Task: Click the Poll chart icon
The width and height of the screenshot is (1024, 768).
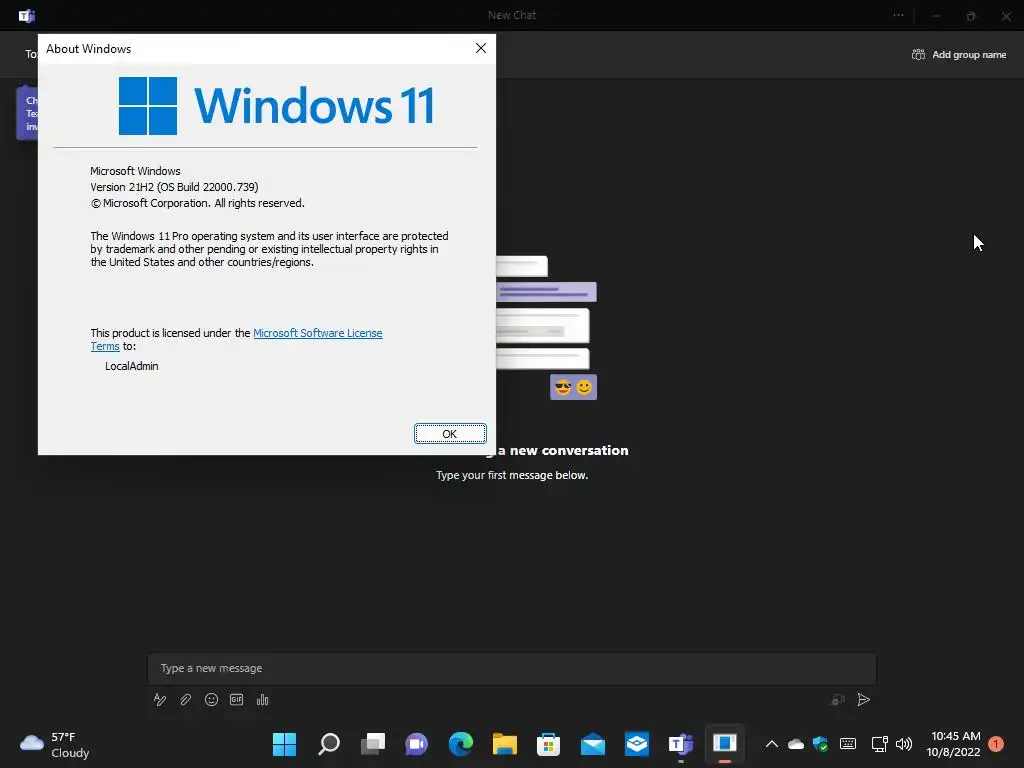Action: pos(263,700)
